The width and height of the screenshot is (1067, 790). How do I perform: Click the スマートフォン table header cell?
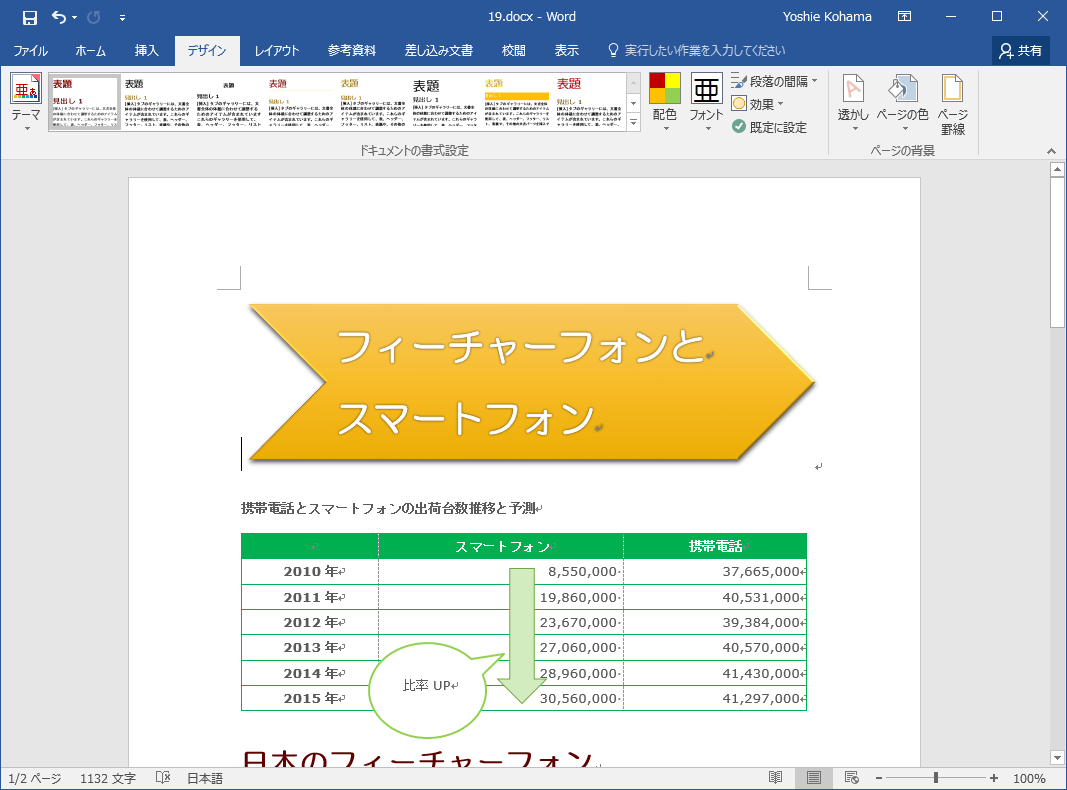pyautogui.click(x=501, y=546)
